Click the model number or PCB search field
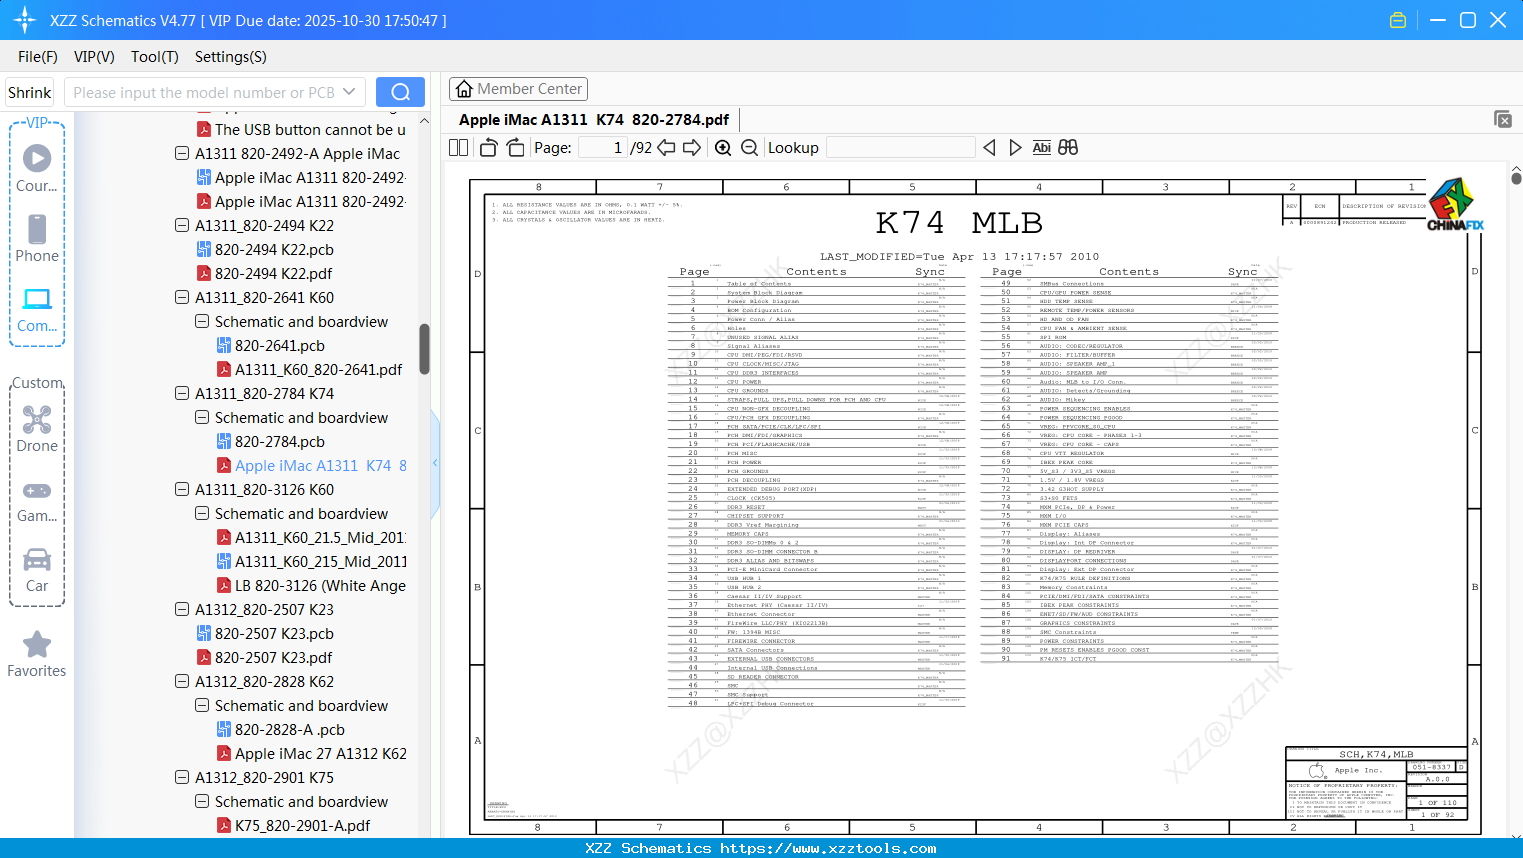The width and height of the screenshot is (1523, 858). tap(204, 92)
